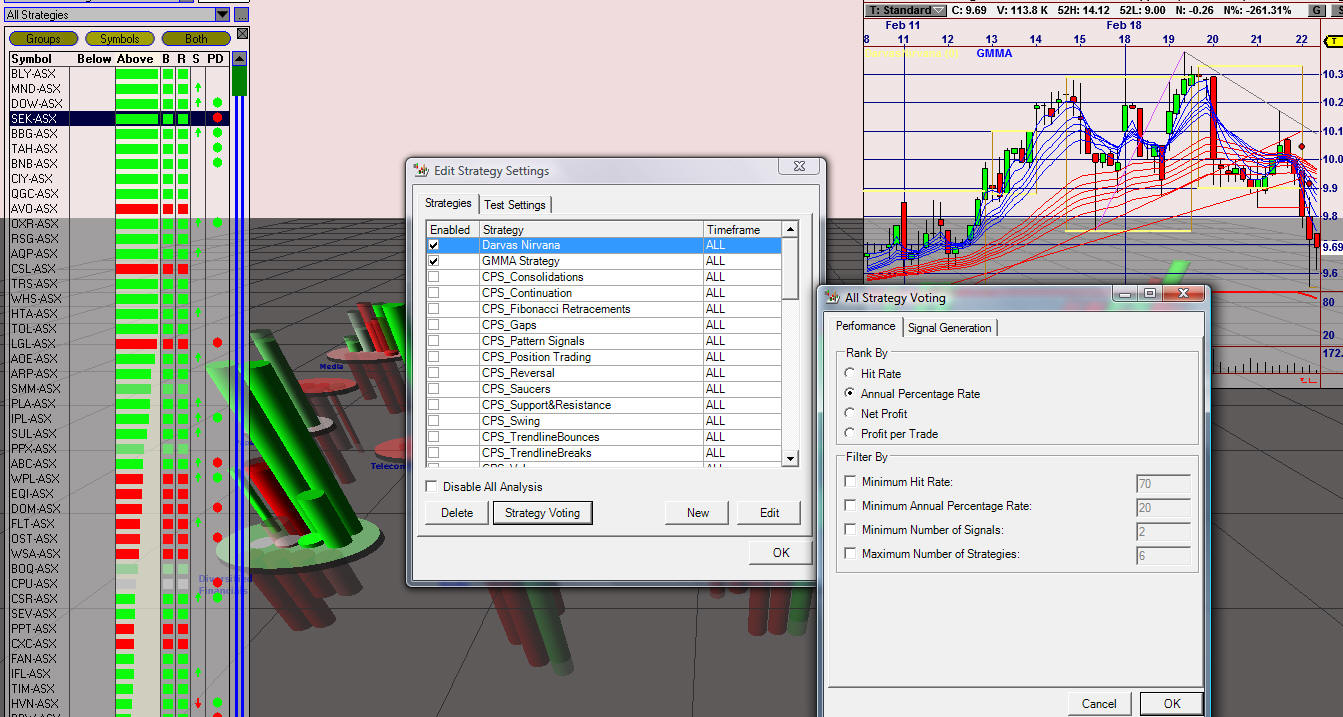The width and height of the screenshot is (1343, 717).
Task: Check Maximum Number of Strategies filter
Action: [x=850, y=554]
